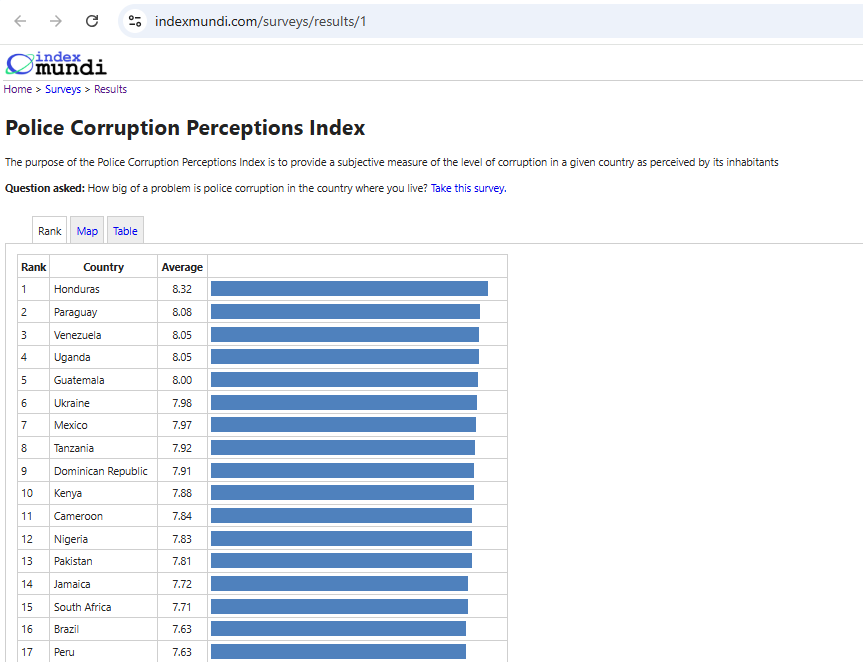
Task: Open the Surveys breadcrumb link
Action: coord(63,89)
